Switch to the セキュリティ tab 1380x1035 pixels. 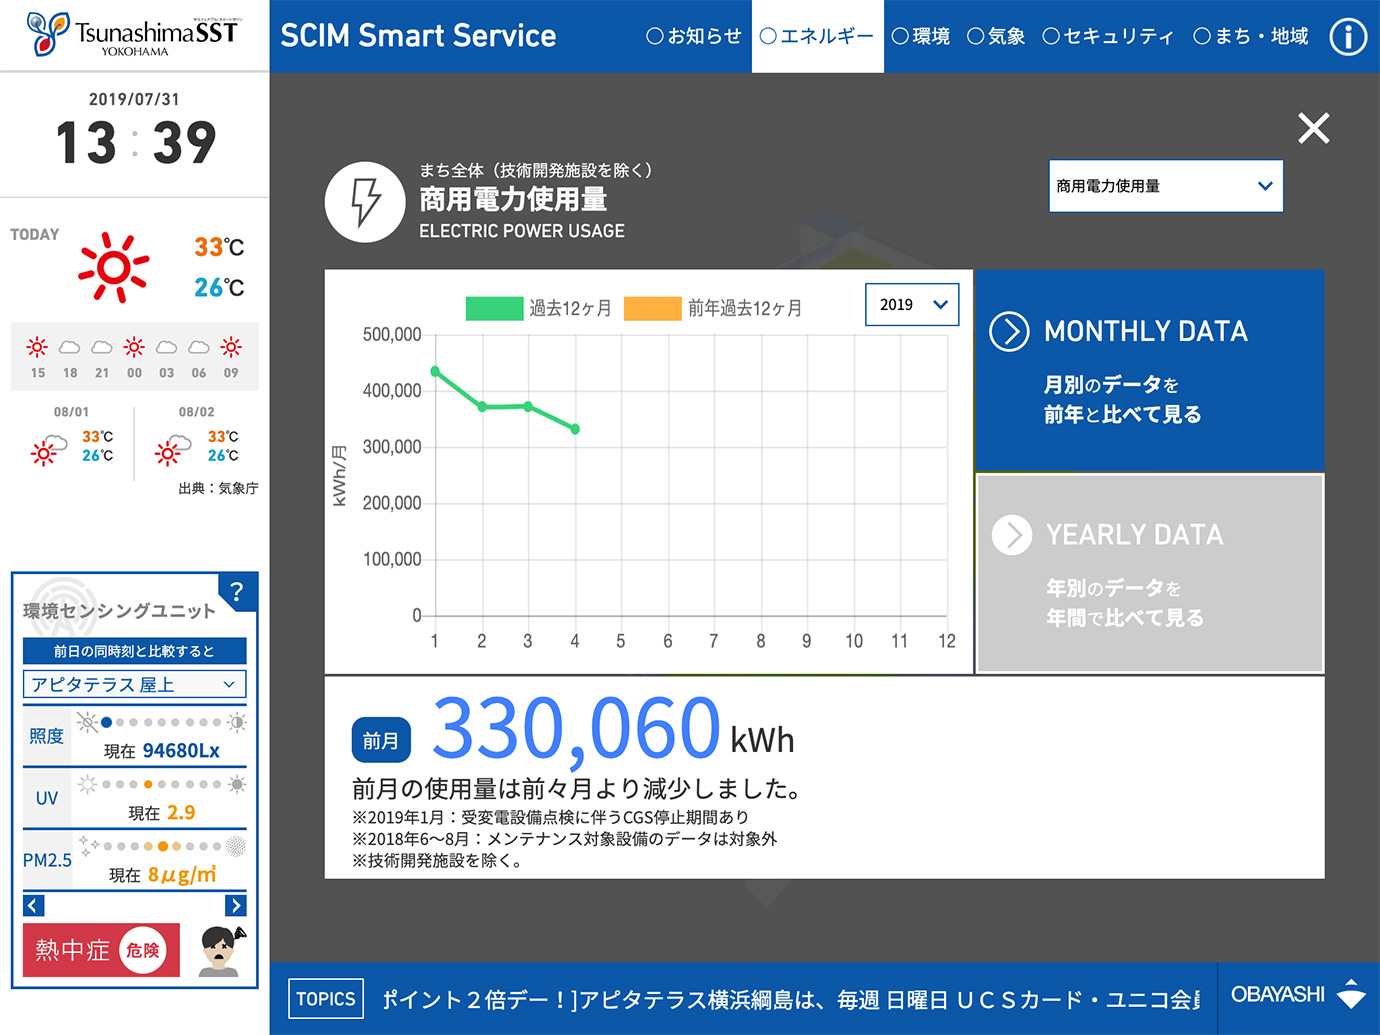(x=1108, y=37)
